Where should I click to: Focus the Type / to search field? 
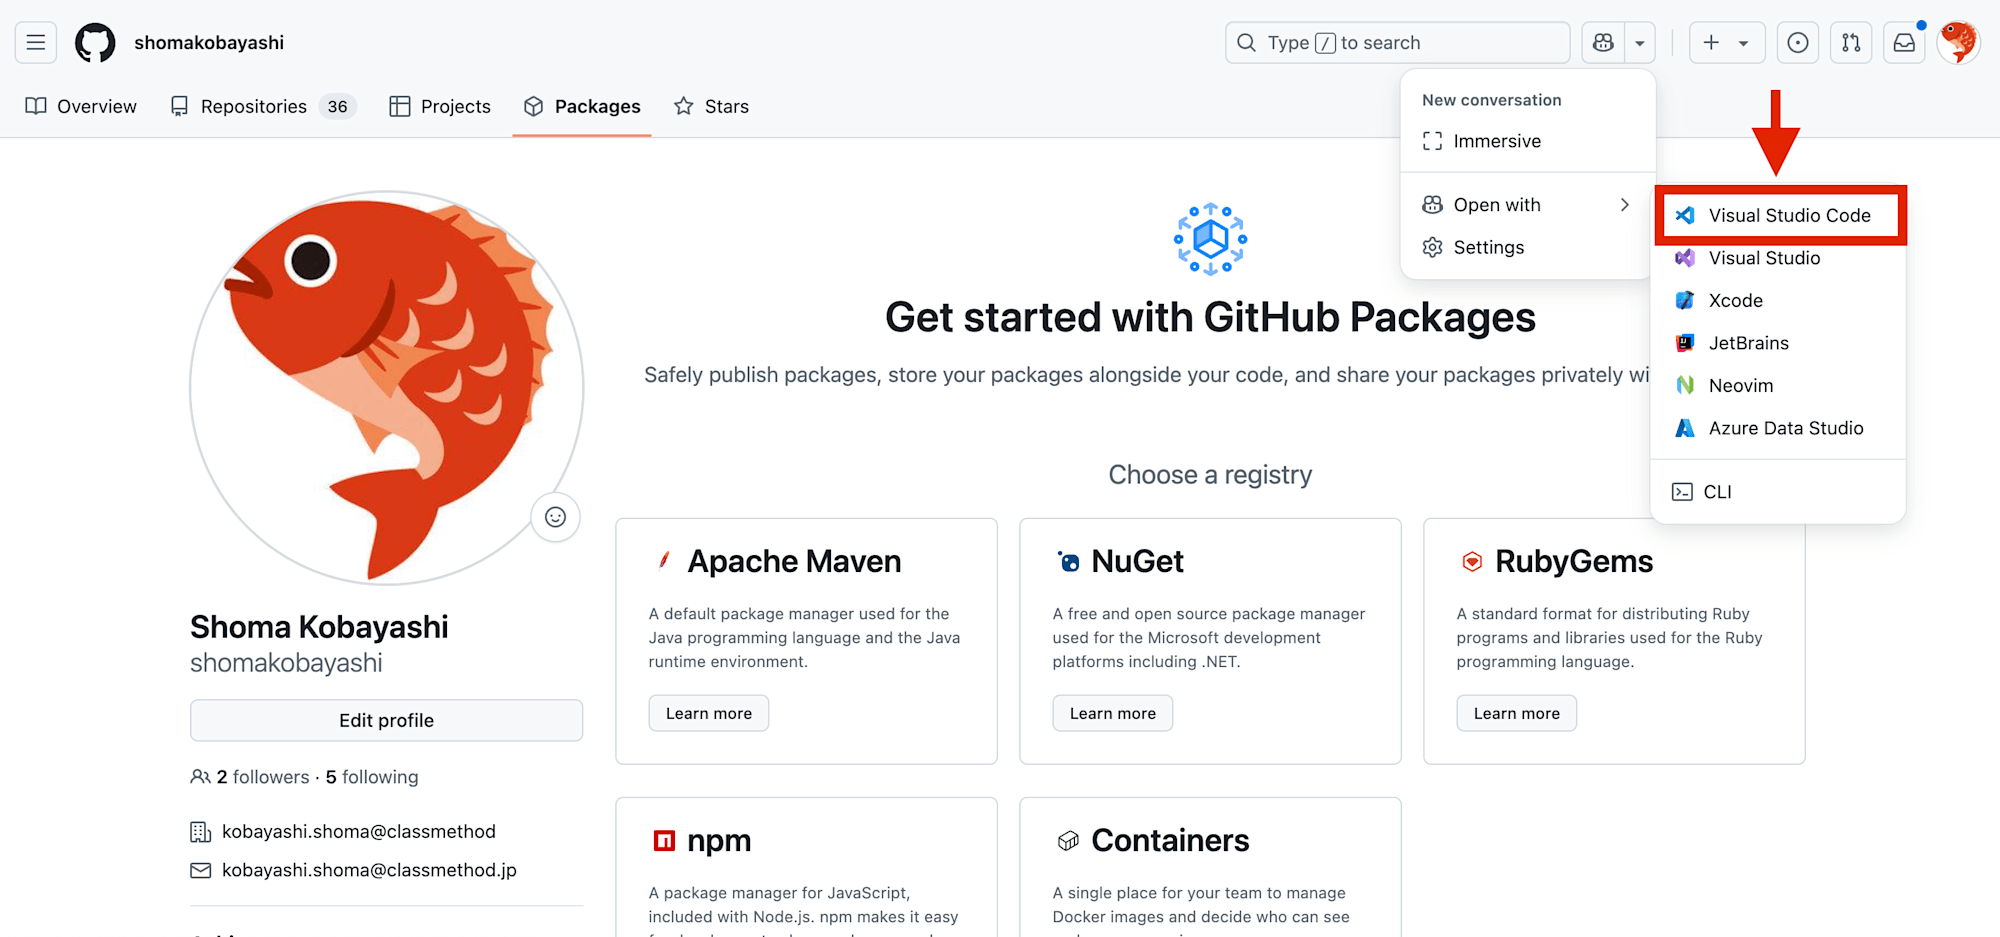click(1397, 42)
